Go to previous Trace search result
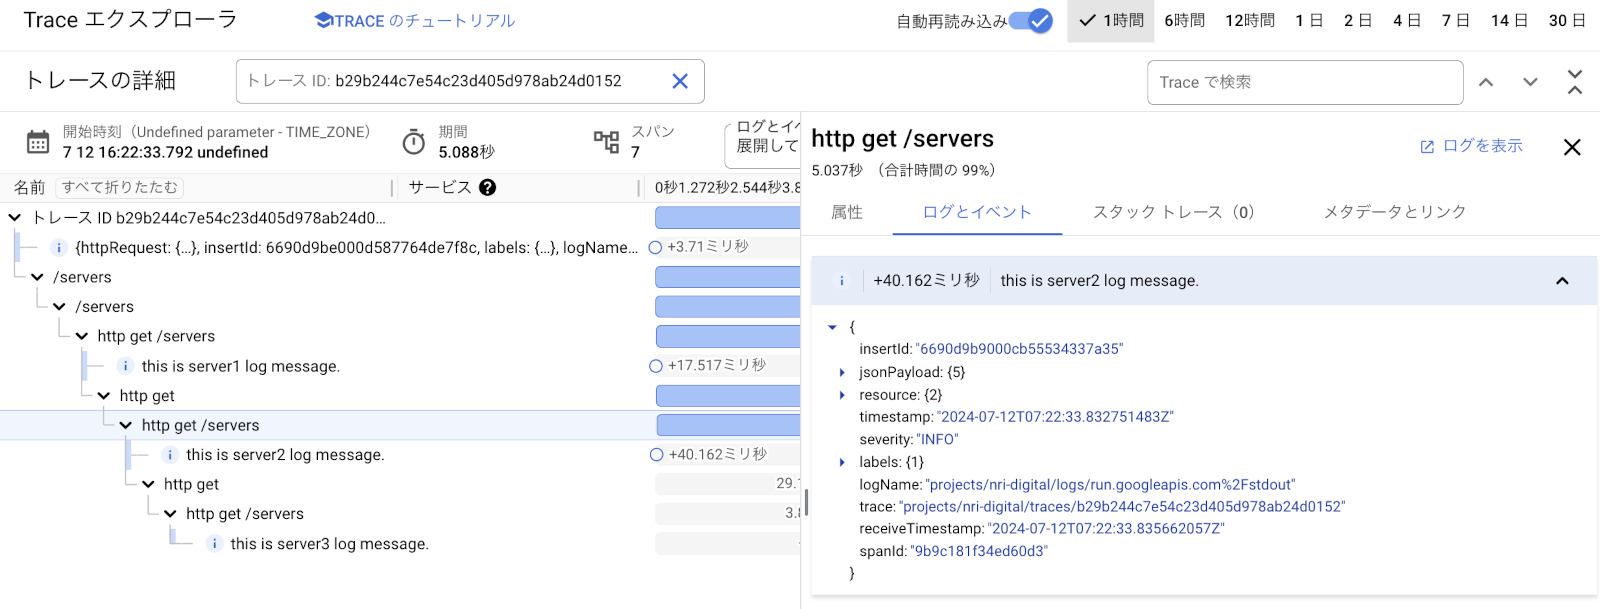1600x609 pixels. pyautogui.click(x=1486, y=82)
